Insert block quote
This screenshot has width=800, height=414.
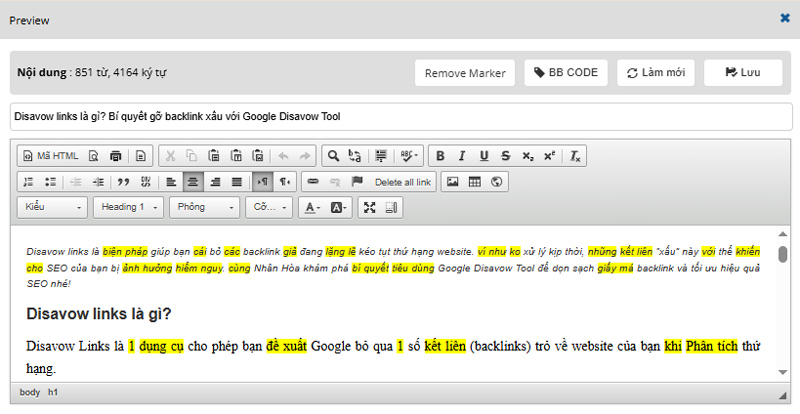coord(125,182)
